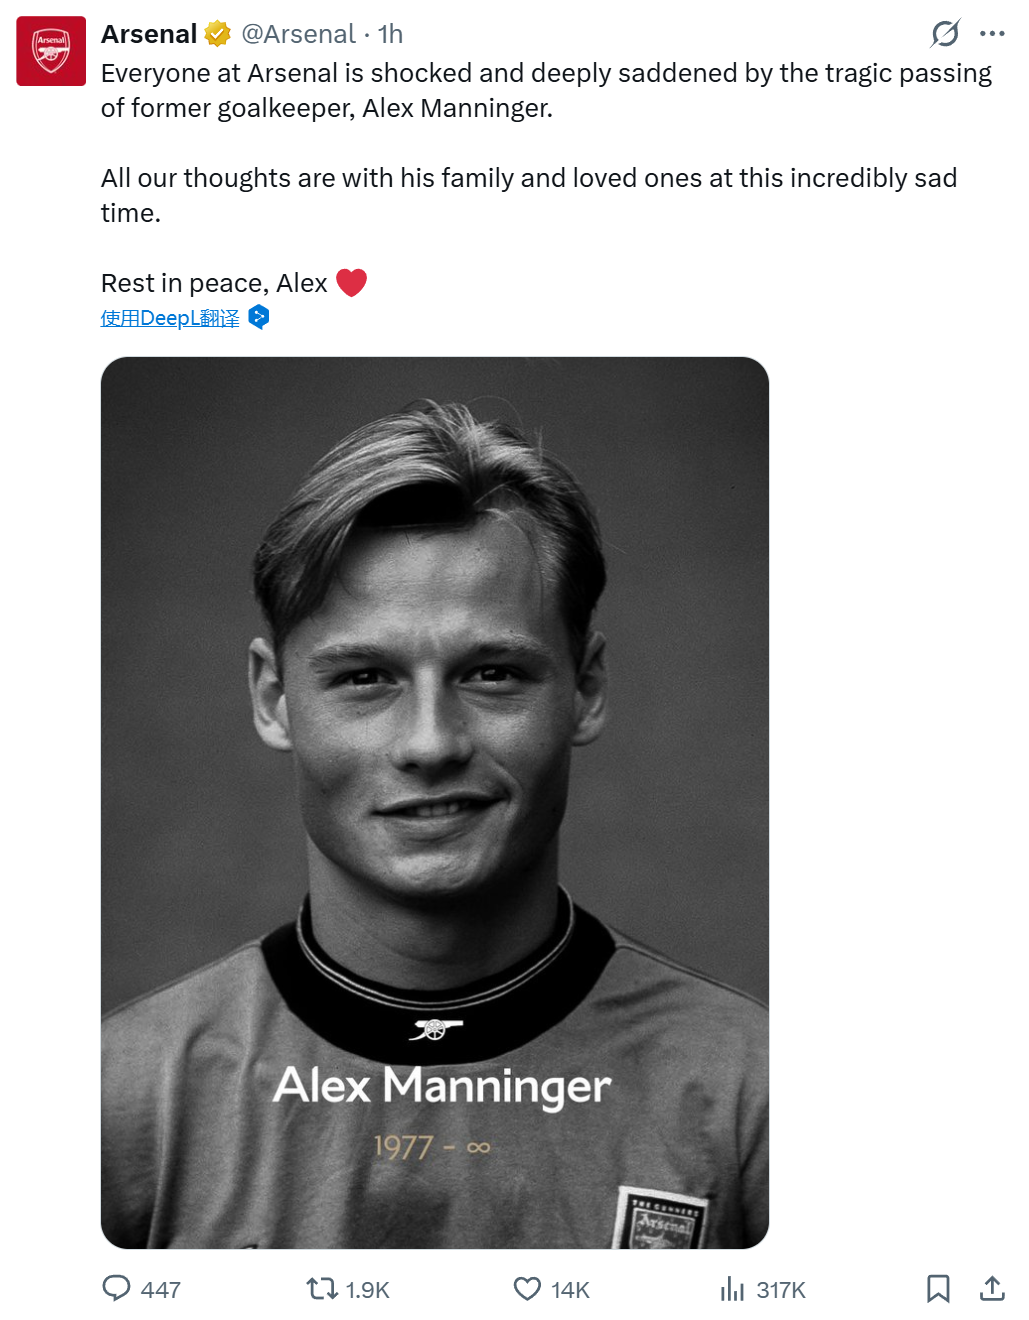Open the three-dot more options menu

(x=992, y=34)
